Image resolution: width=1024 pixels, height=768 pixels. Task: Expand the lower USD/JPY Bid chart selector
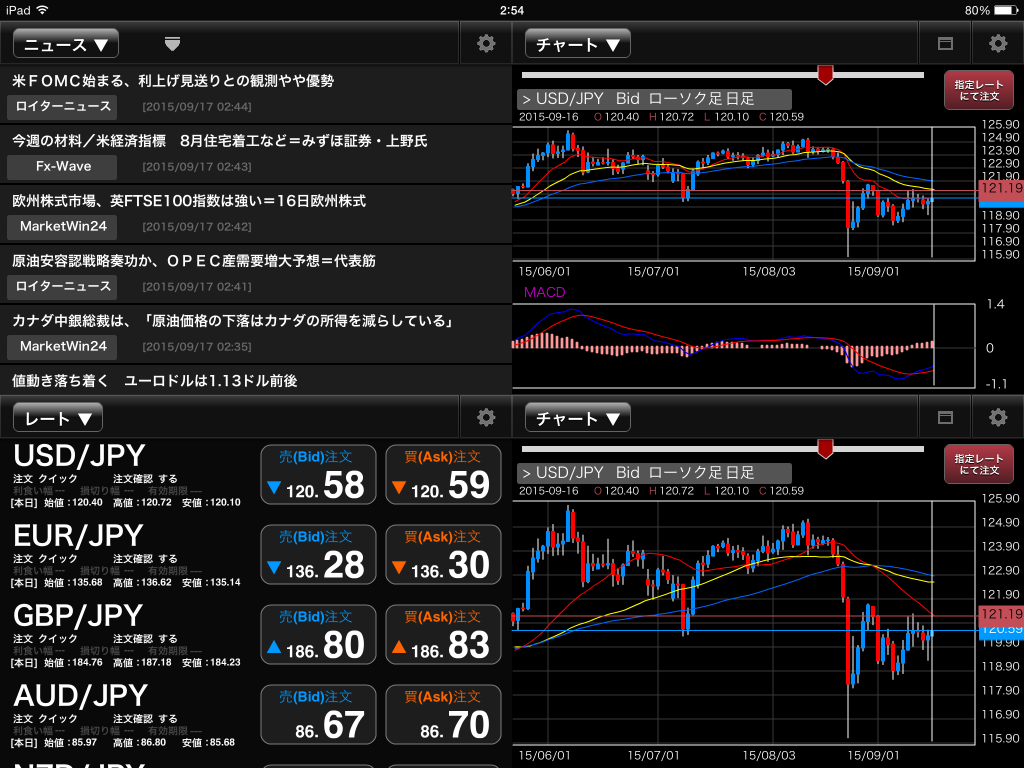pyautogui.click(x=654, y=473)
